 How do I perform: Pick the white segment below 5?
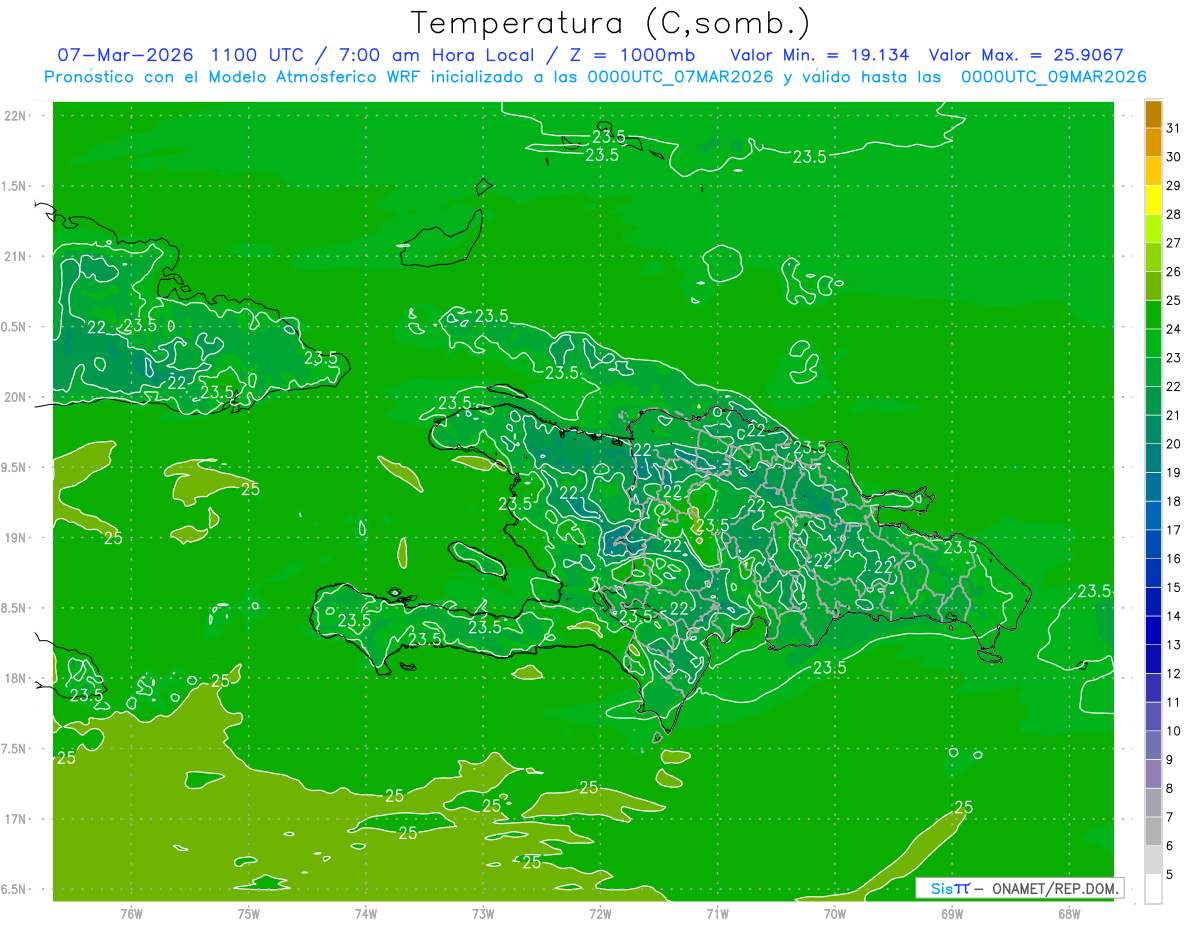click(1153, 889)
